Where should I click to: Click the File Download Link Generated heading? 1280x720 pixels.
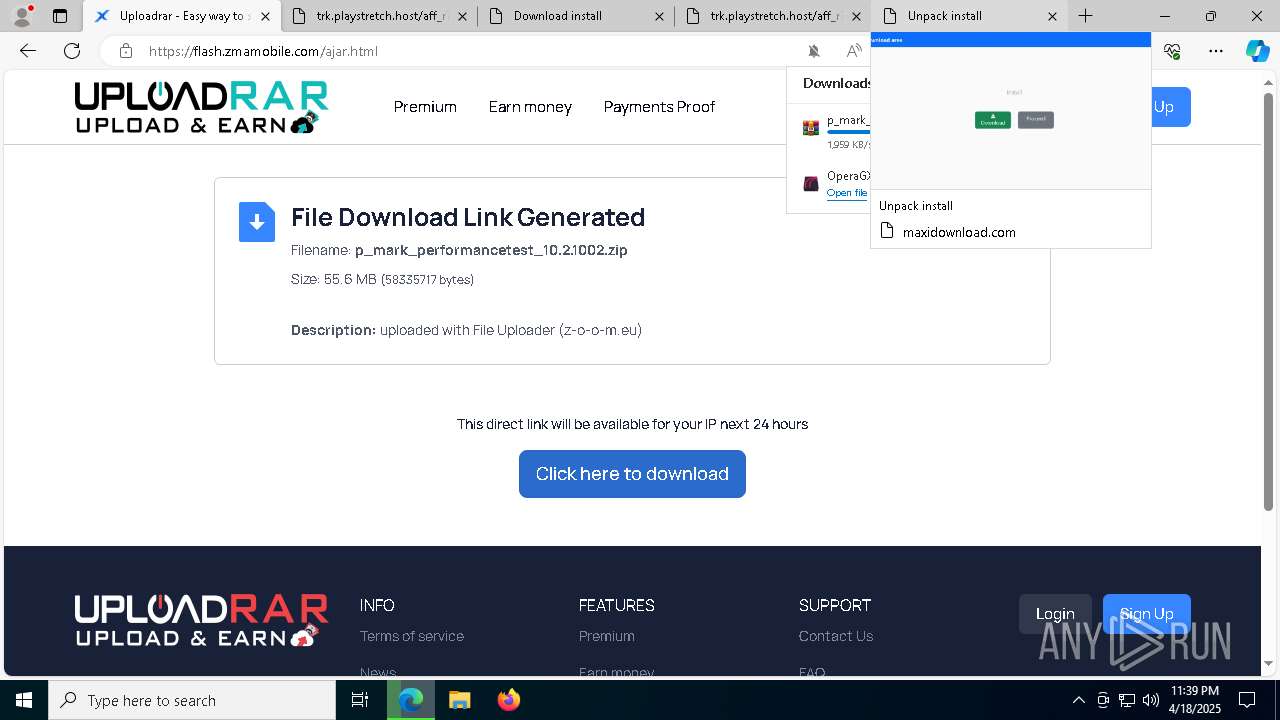[x=468, y=217]
